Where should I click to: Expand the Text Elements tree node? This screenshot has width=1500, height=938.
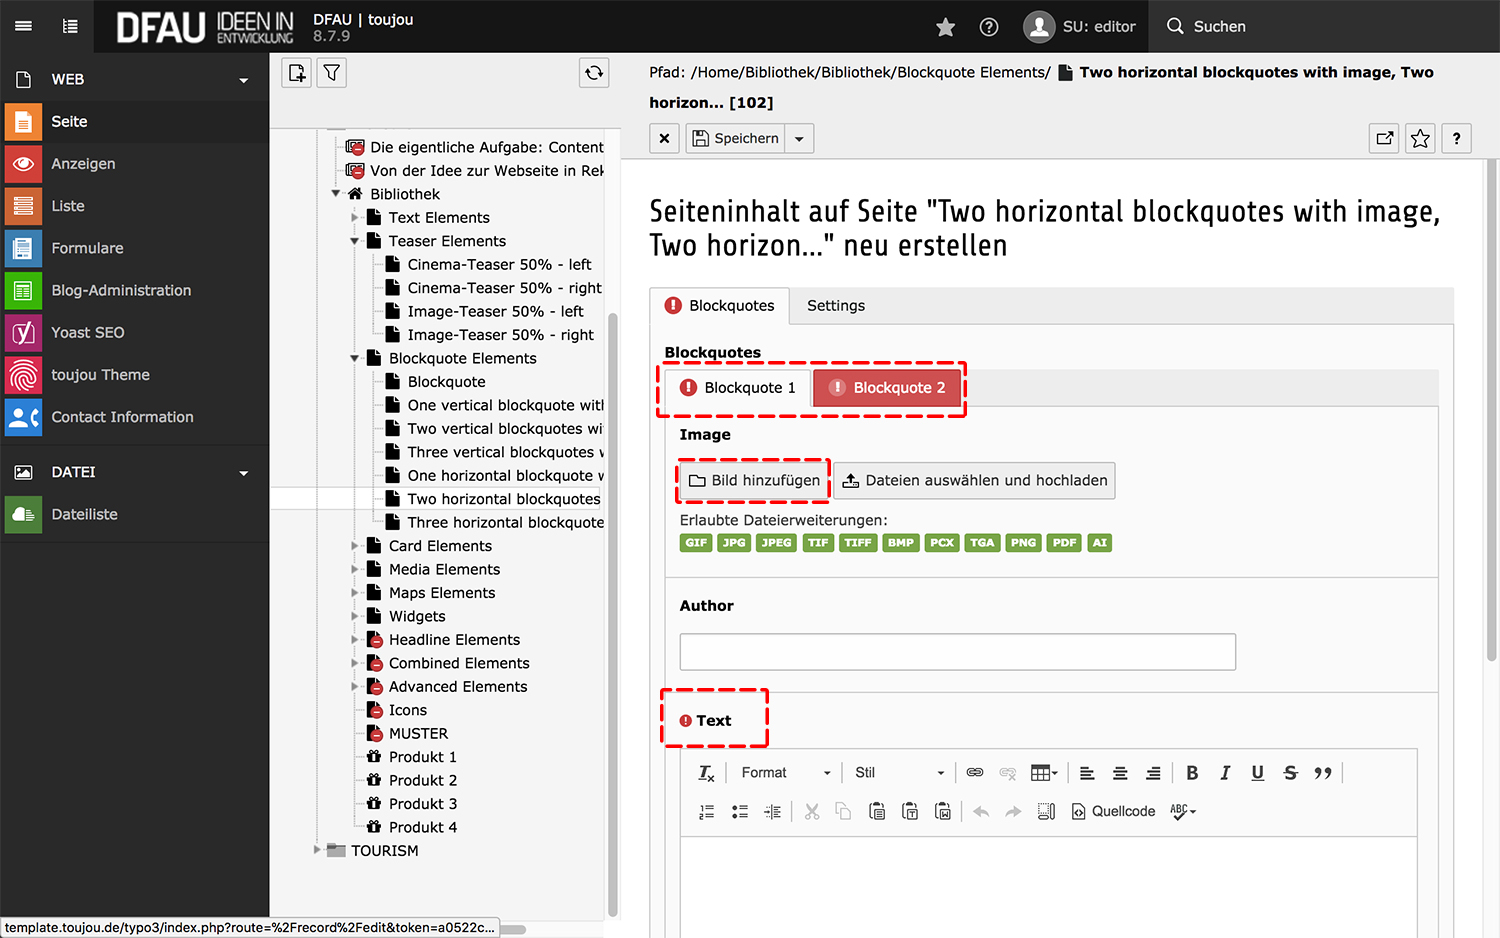pos(354,217)
